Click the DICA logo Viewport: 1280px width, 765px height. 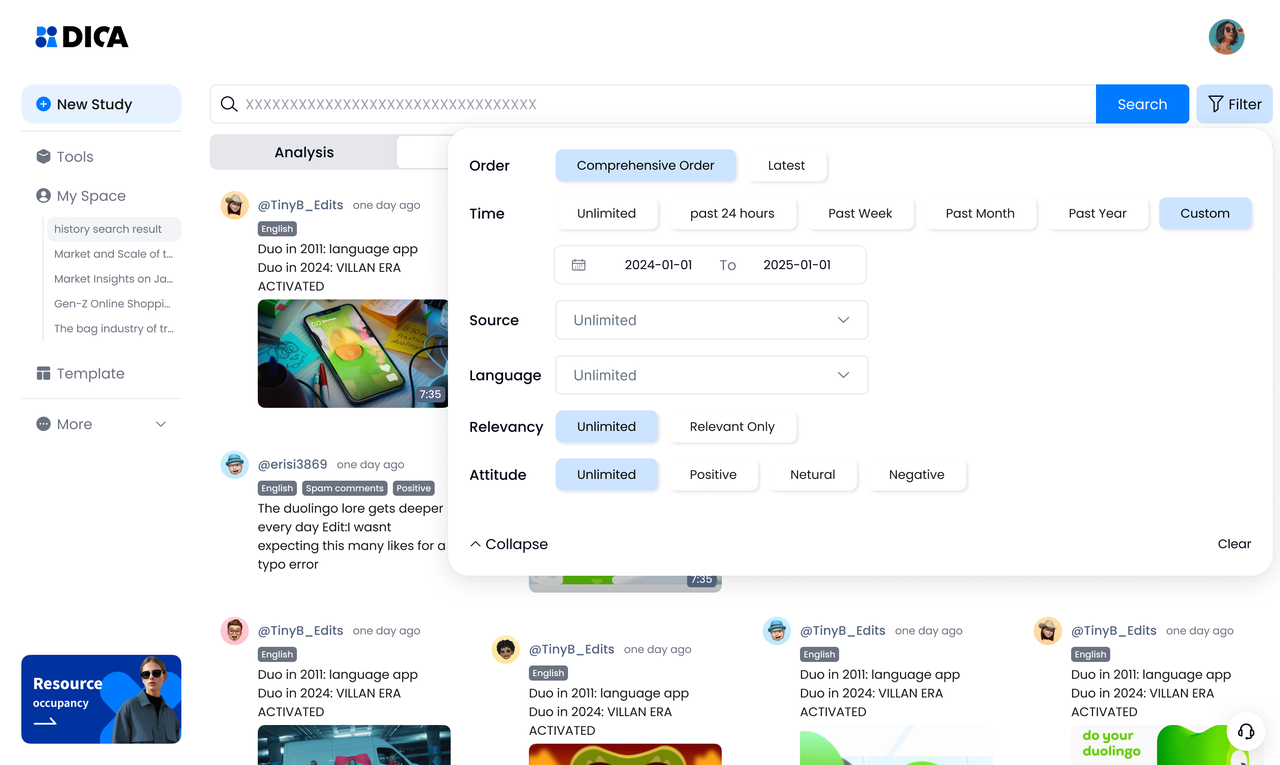pyautogui.click(x=82, y=37)
